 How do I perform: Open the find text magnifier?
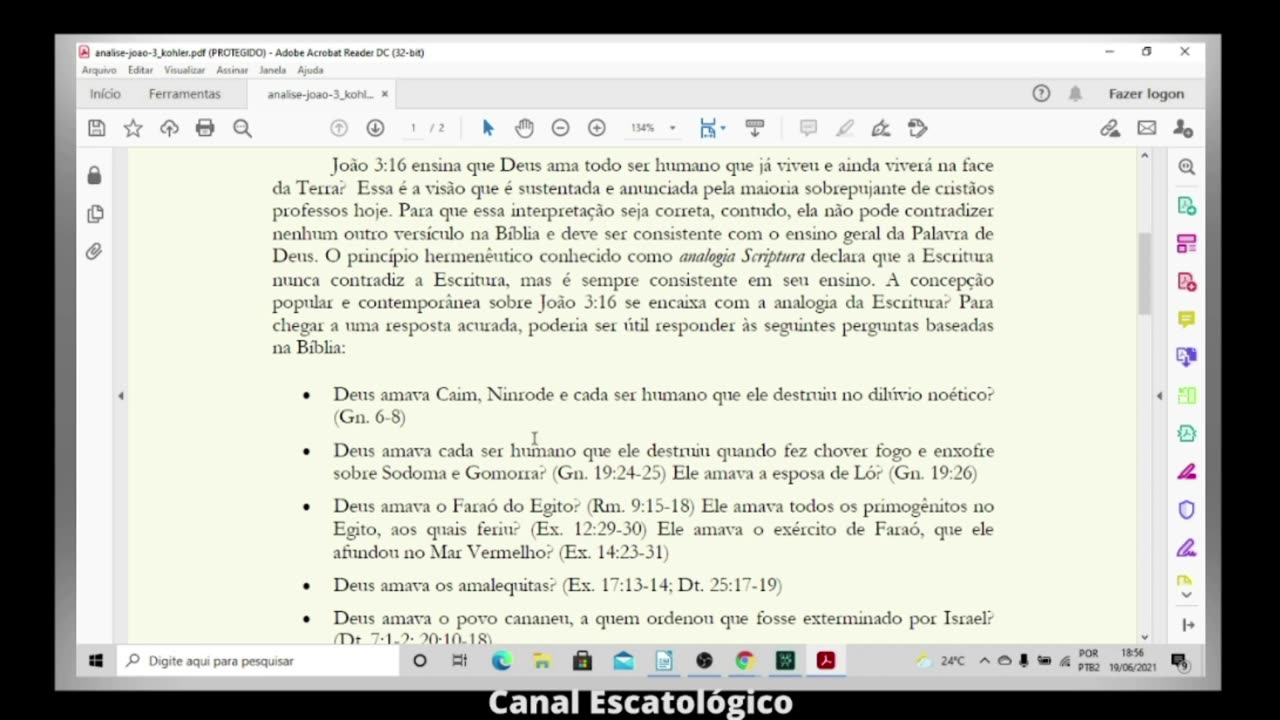click(x=242, y=128)
